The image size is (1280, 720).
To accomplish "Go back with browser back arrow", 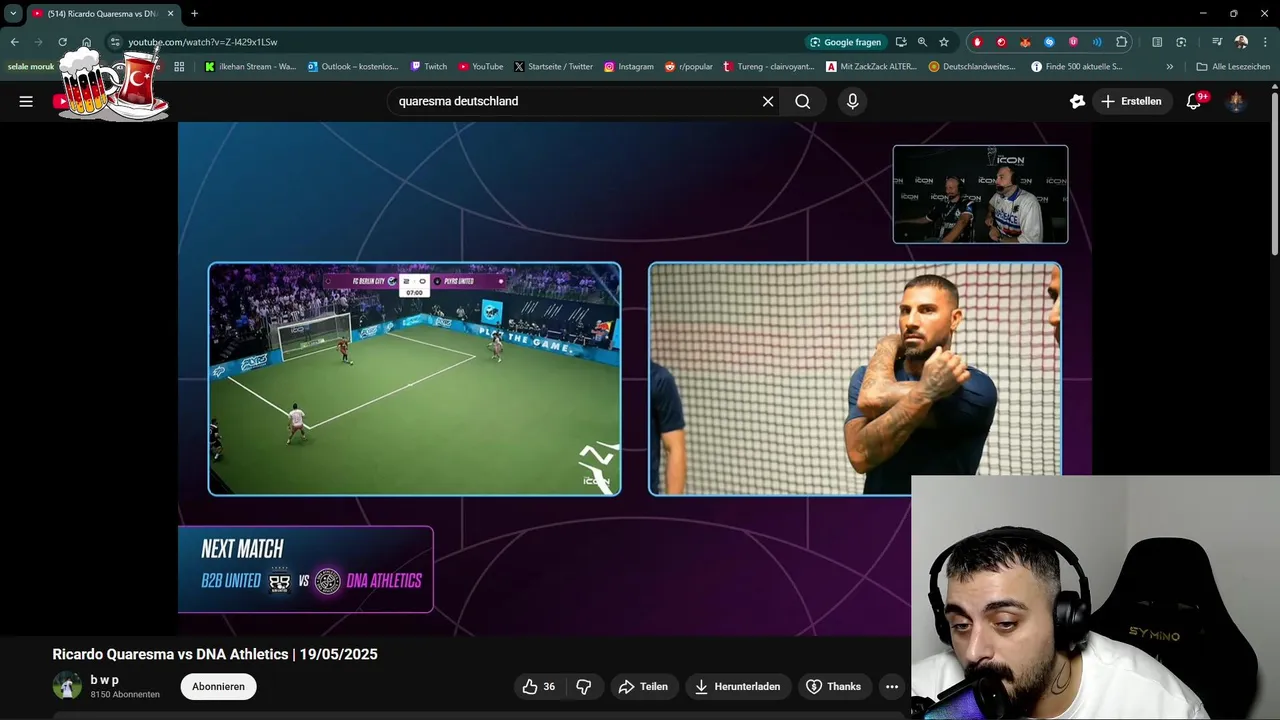I will (x=14, y=42).
